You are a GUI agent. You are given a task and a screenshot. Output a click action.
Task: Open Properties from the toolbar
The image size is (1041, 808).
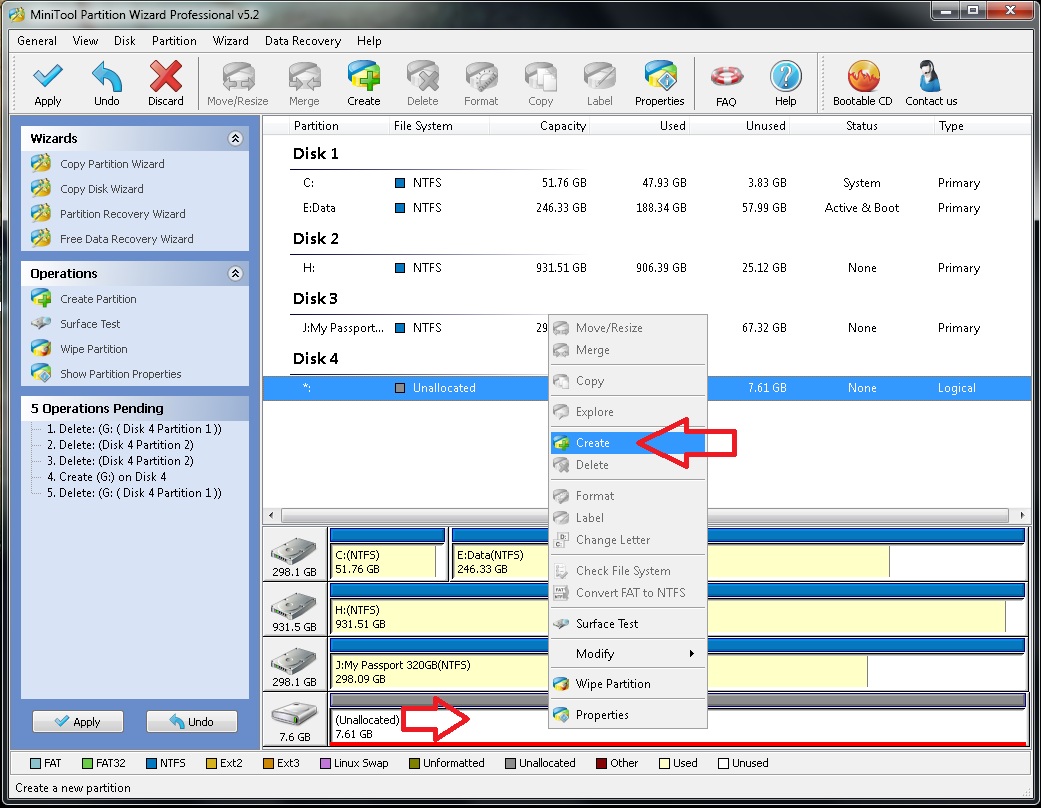coord(659,77)
